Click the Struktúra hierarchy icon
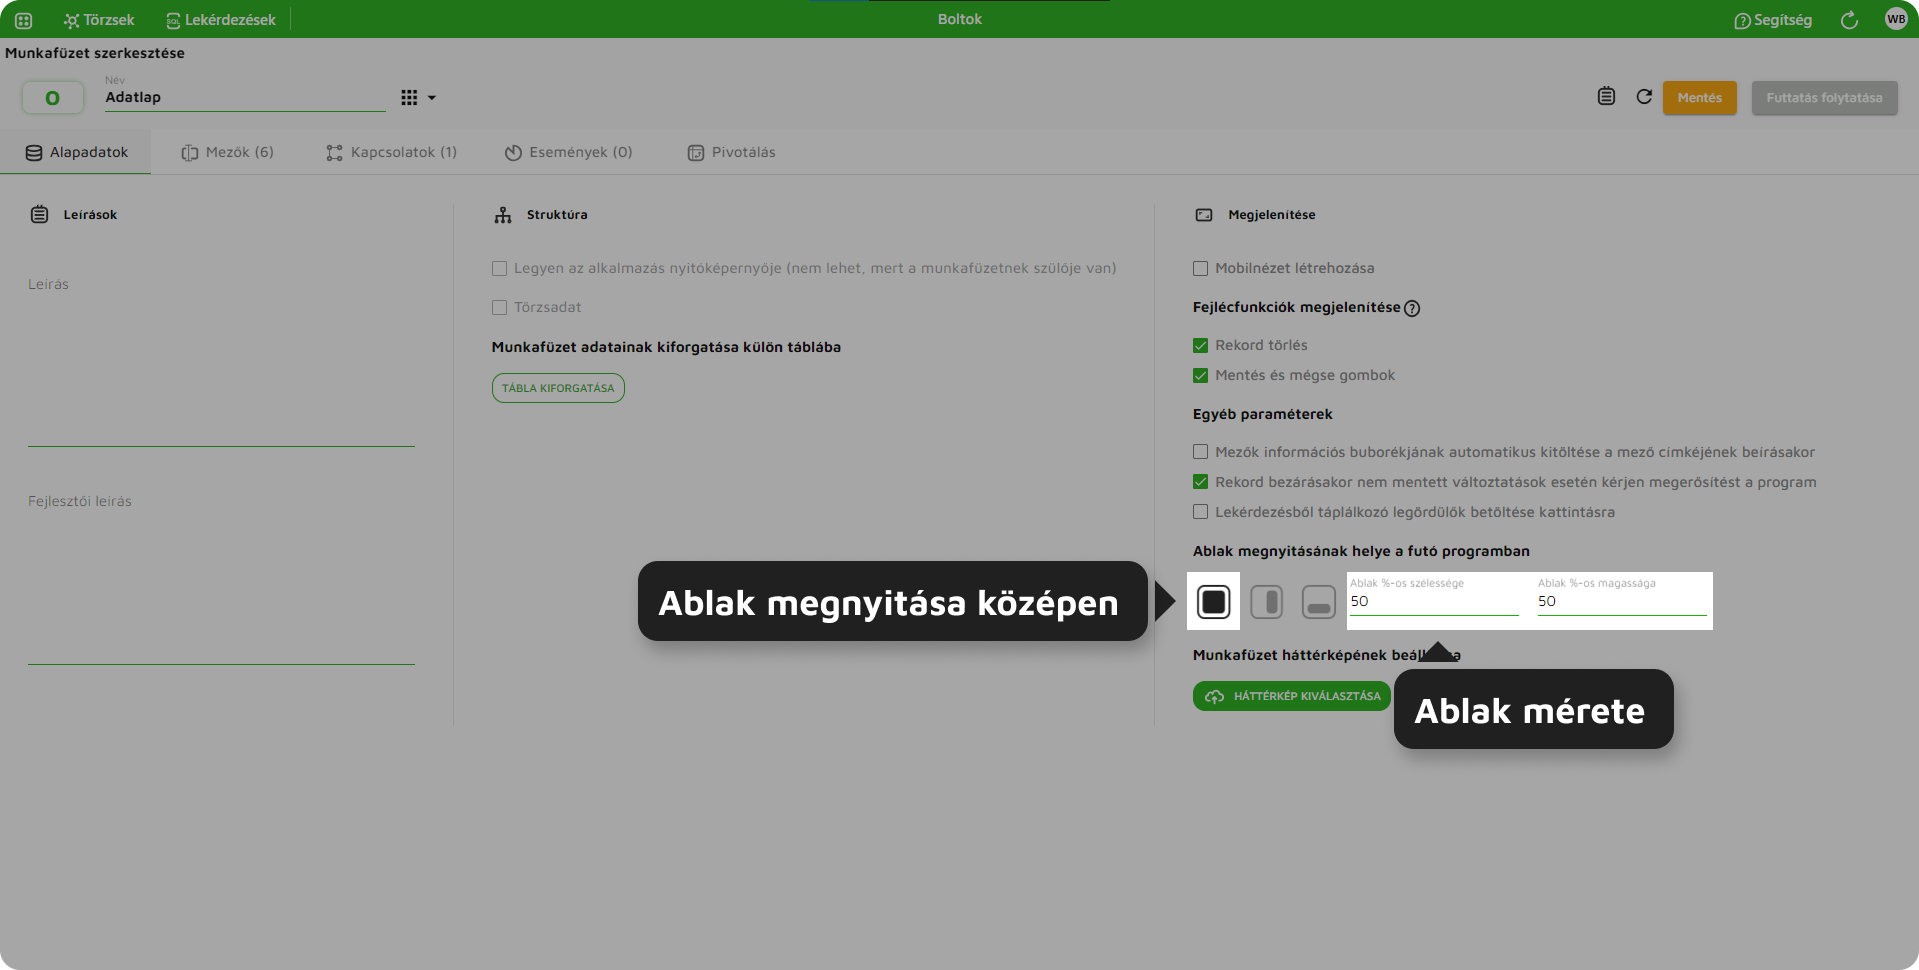Viewport: 1919px width, 970px height. [x=503, y=214]
